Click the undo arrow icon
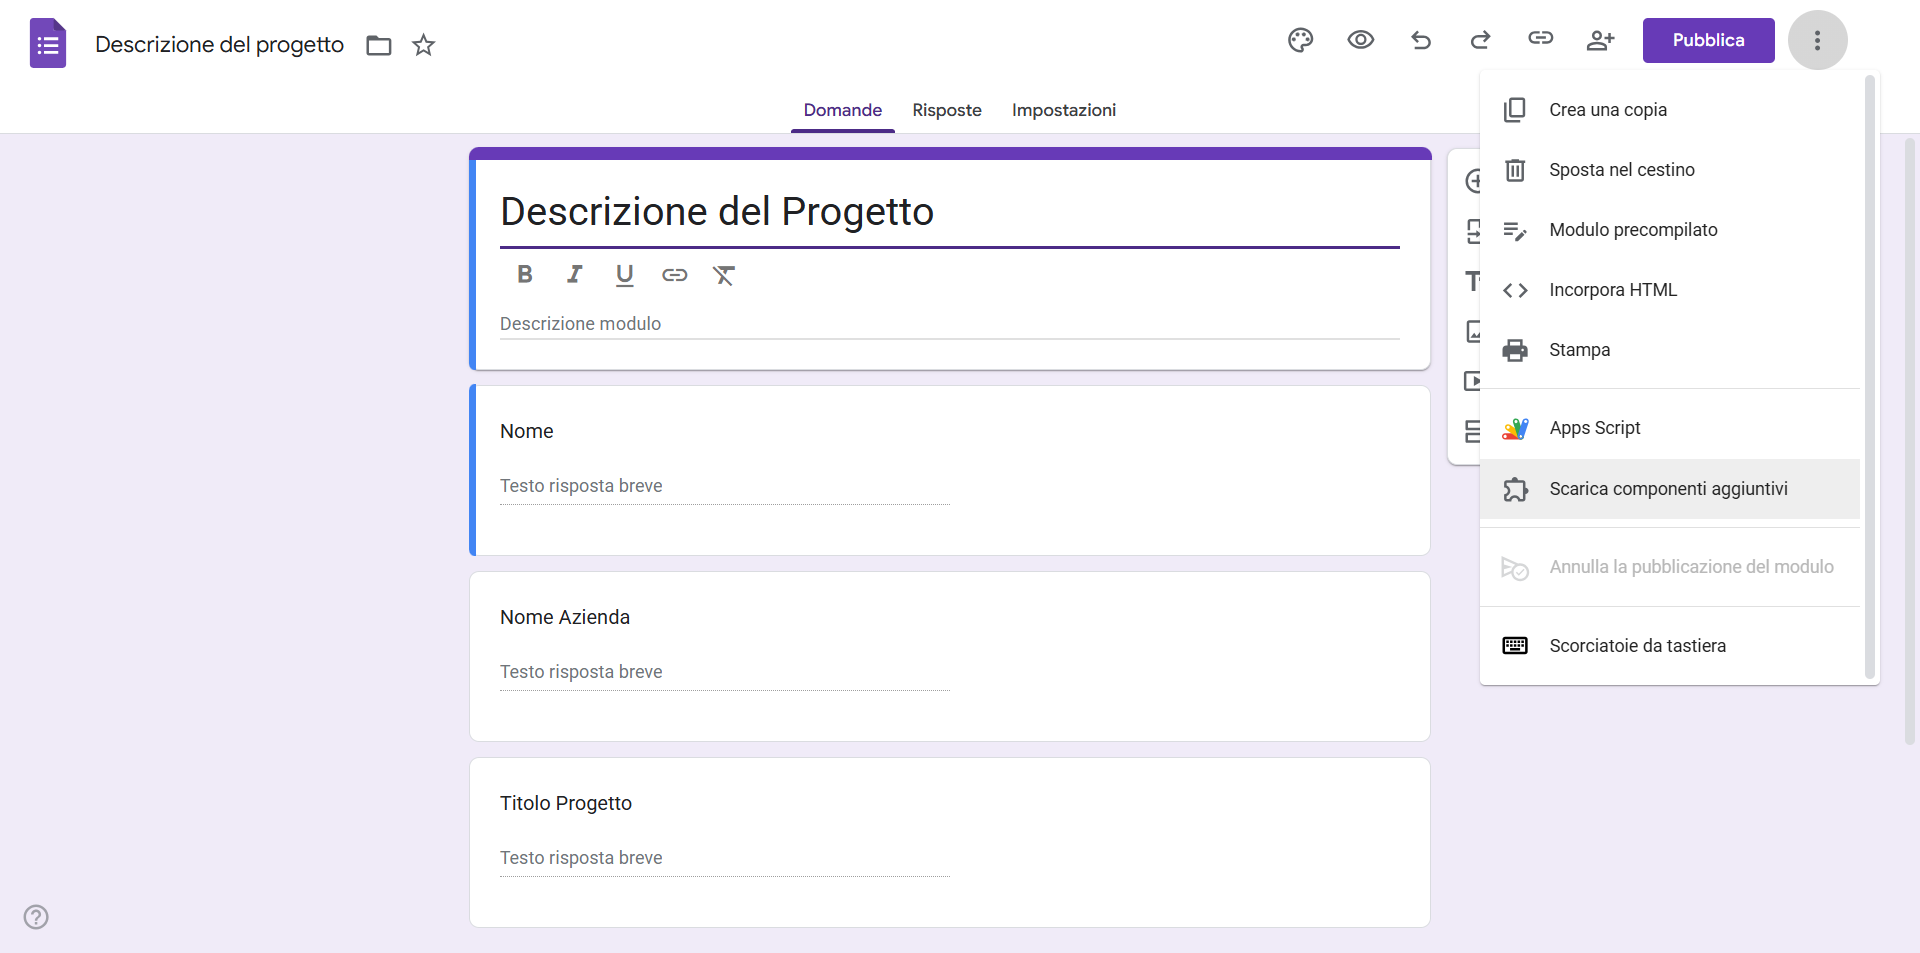Viewport: 1920px width, 953px height. pos(1420,40)
